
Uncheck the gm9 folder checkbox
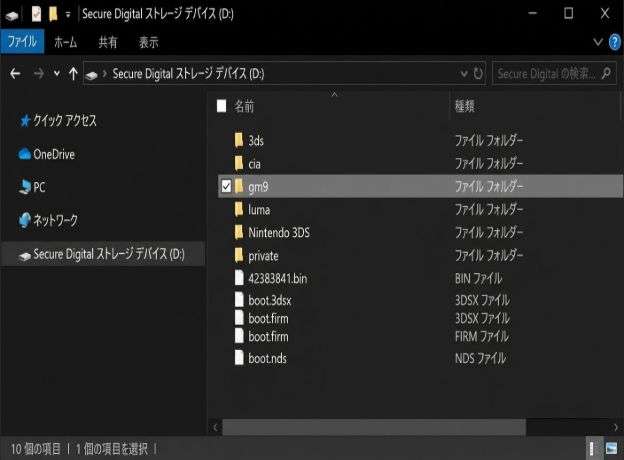[226, 186]
